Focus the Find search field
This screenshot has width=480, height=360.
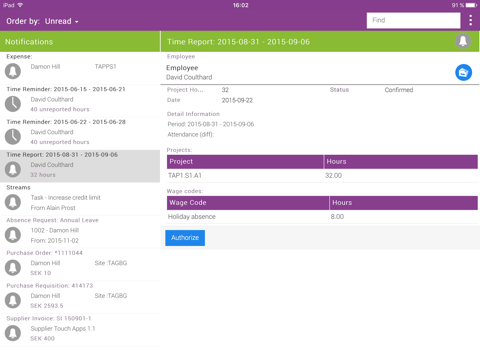click(413, 20)
